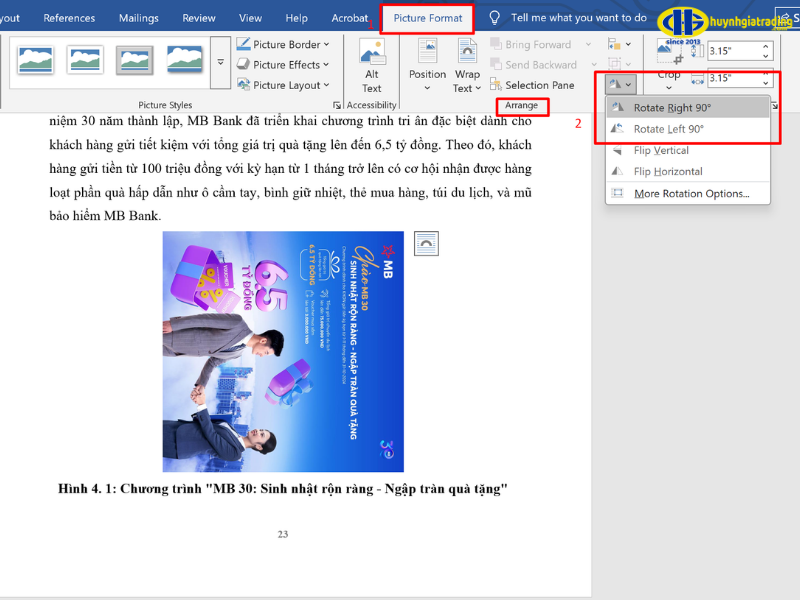Image resolution: width=800 pixels, height=600 pixels.
Task: Switch to the Acrobat tab
Action: [349, 18]
